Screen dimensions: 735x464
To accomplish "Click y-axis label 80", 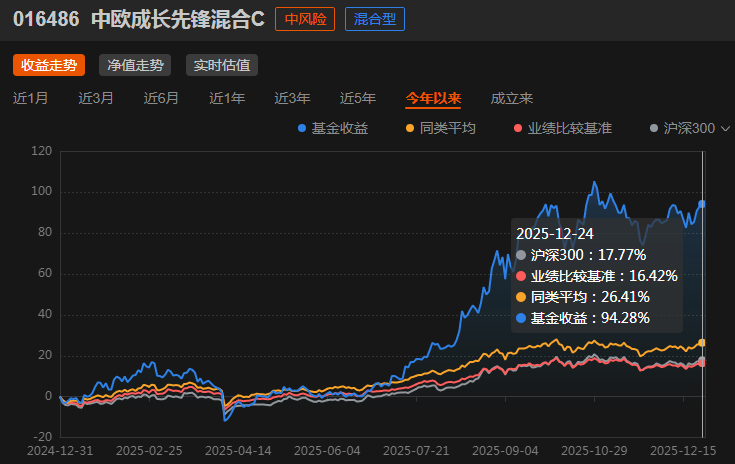I will point(45,232).
